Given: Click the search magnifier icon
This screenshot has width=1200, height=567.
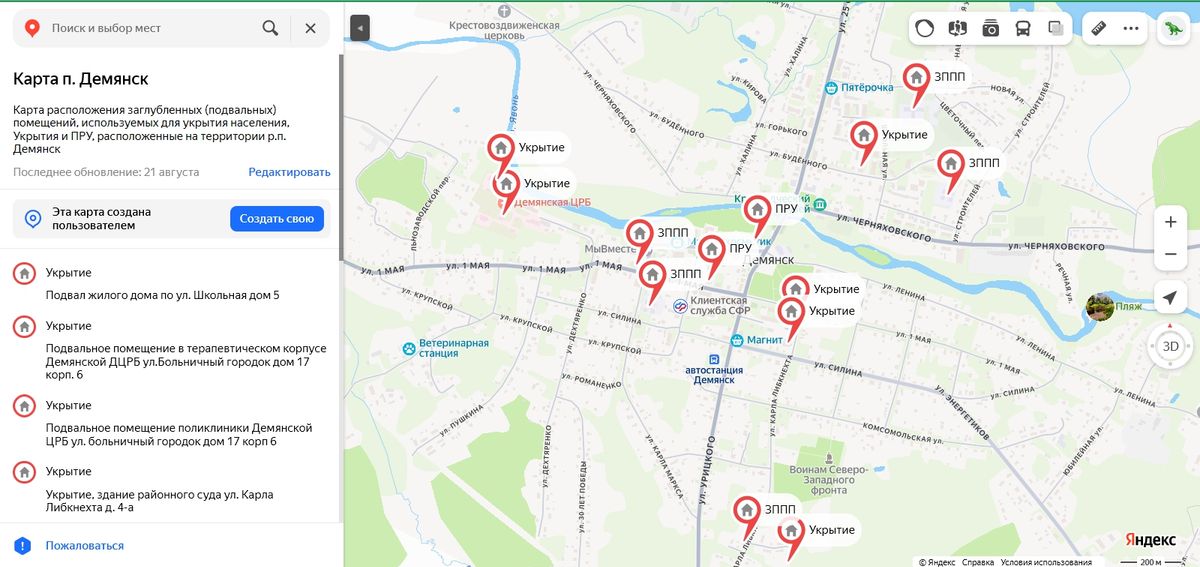Looking at the screenshot, I should point(270,28).
